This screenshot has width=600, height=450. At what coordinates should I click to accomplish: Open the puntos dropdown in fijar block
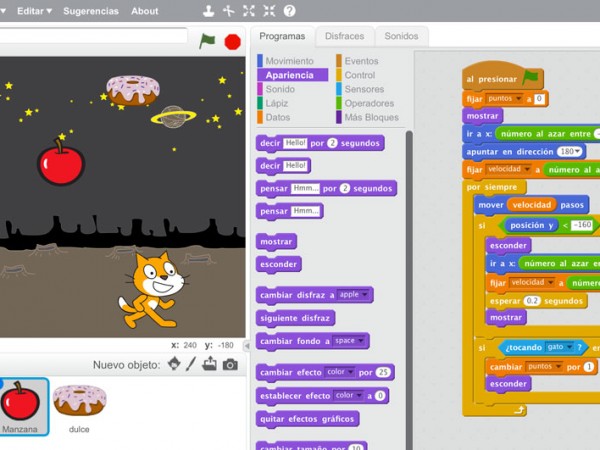coord(504,99)
